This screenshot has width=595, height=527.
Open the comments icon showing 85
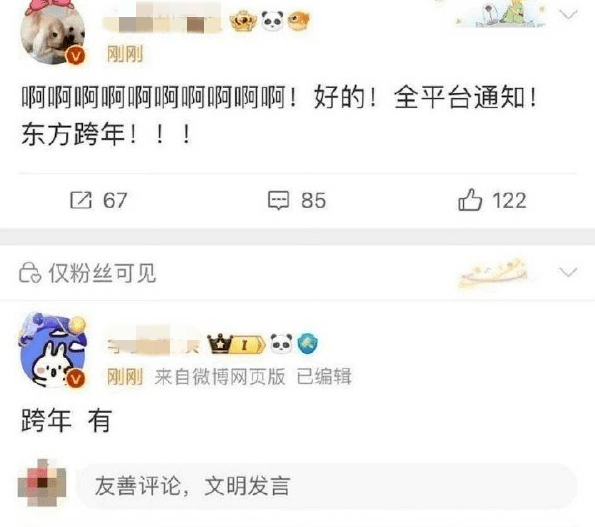[279, 200]
